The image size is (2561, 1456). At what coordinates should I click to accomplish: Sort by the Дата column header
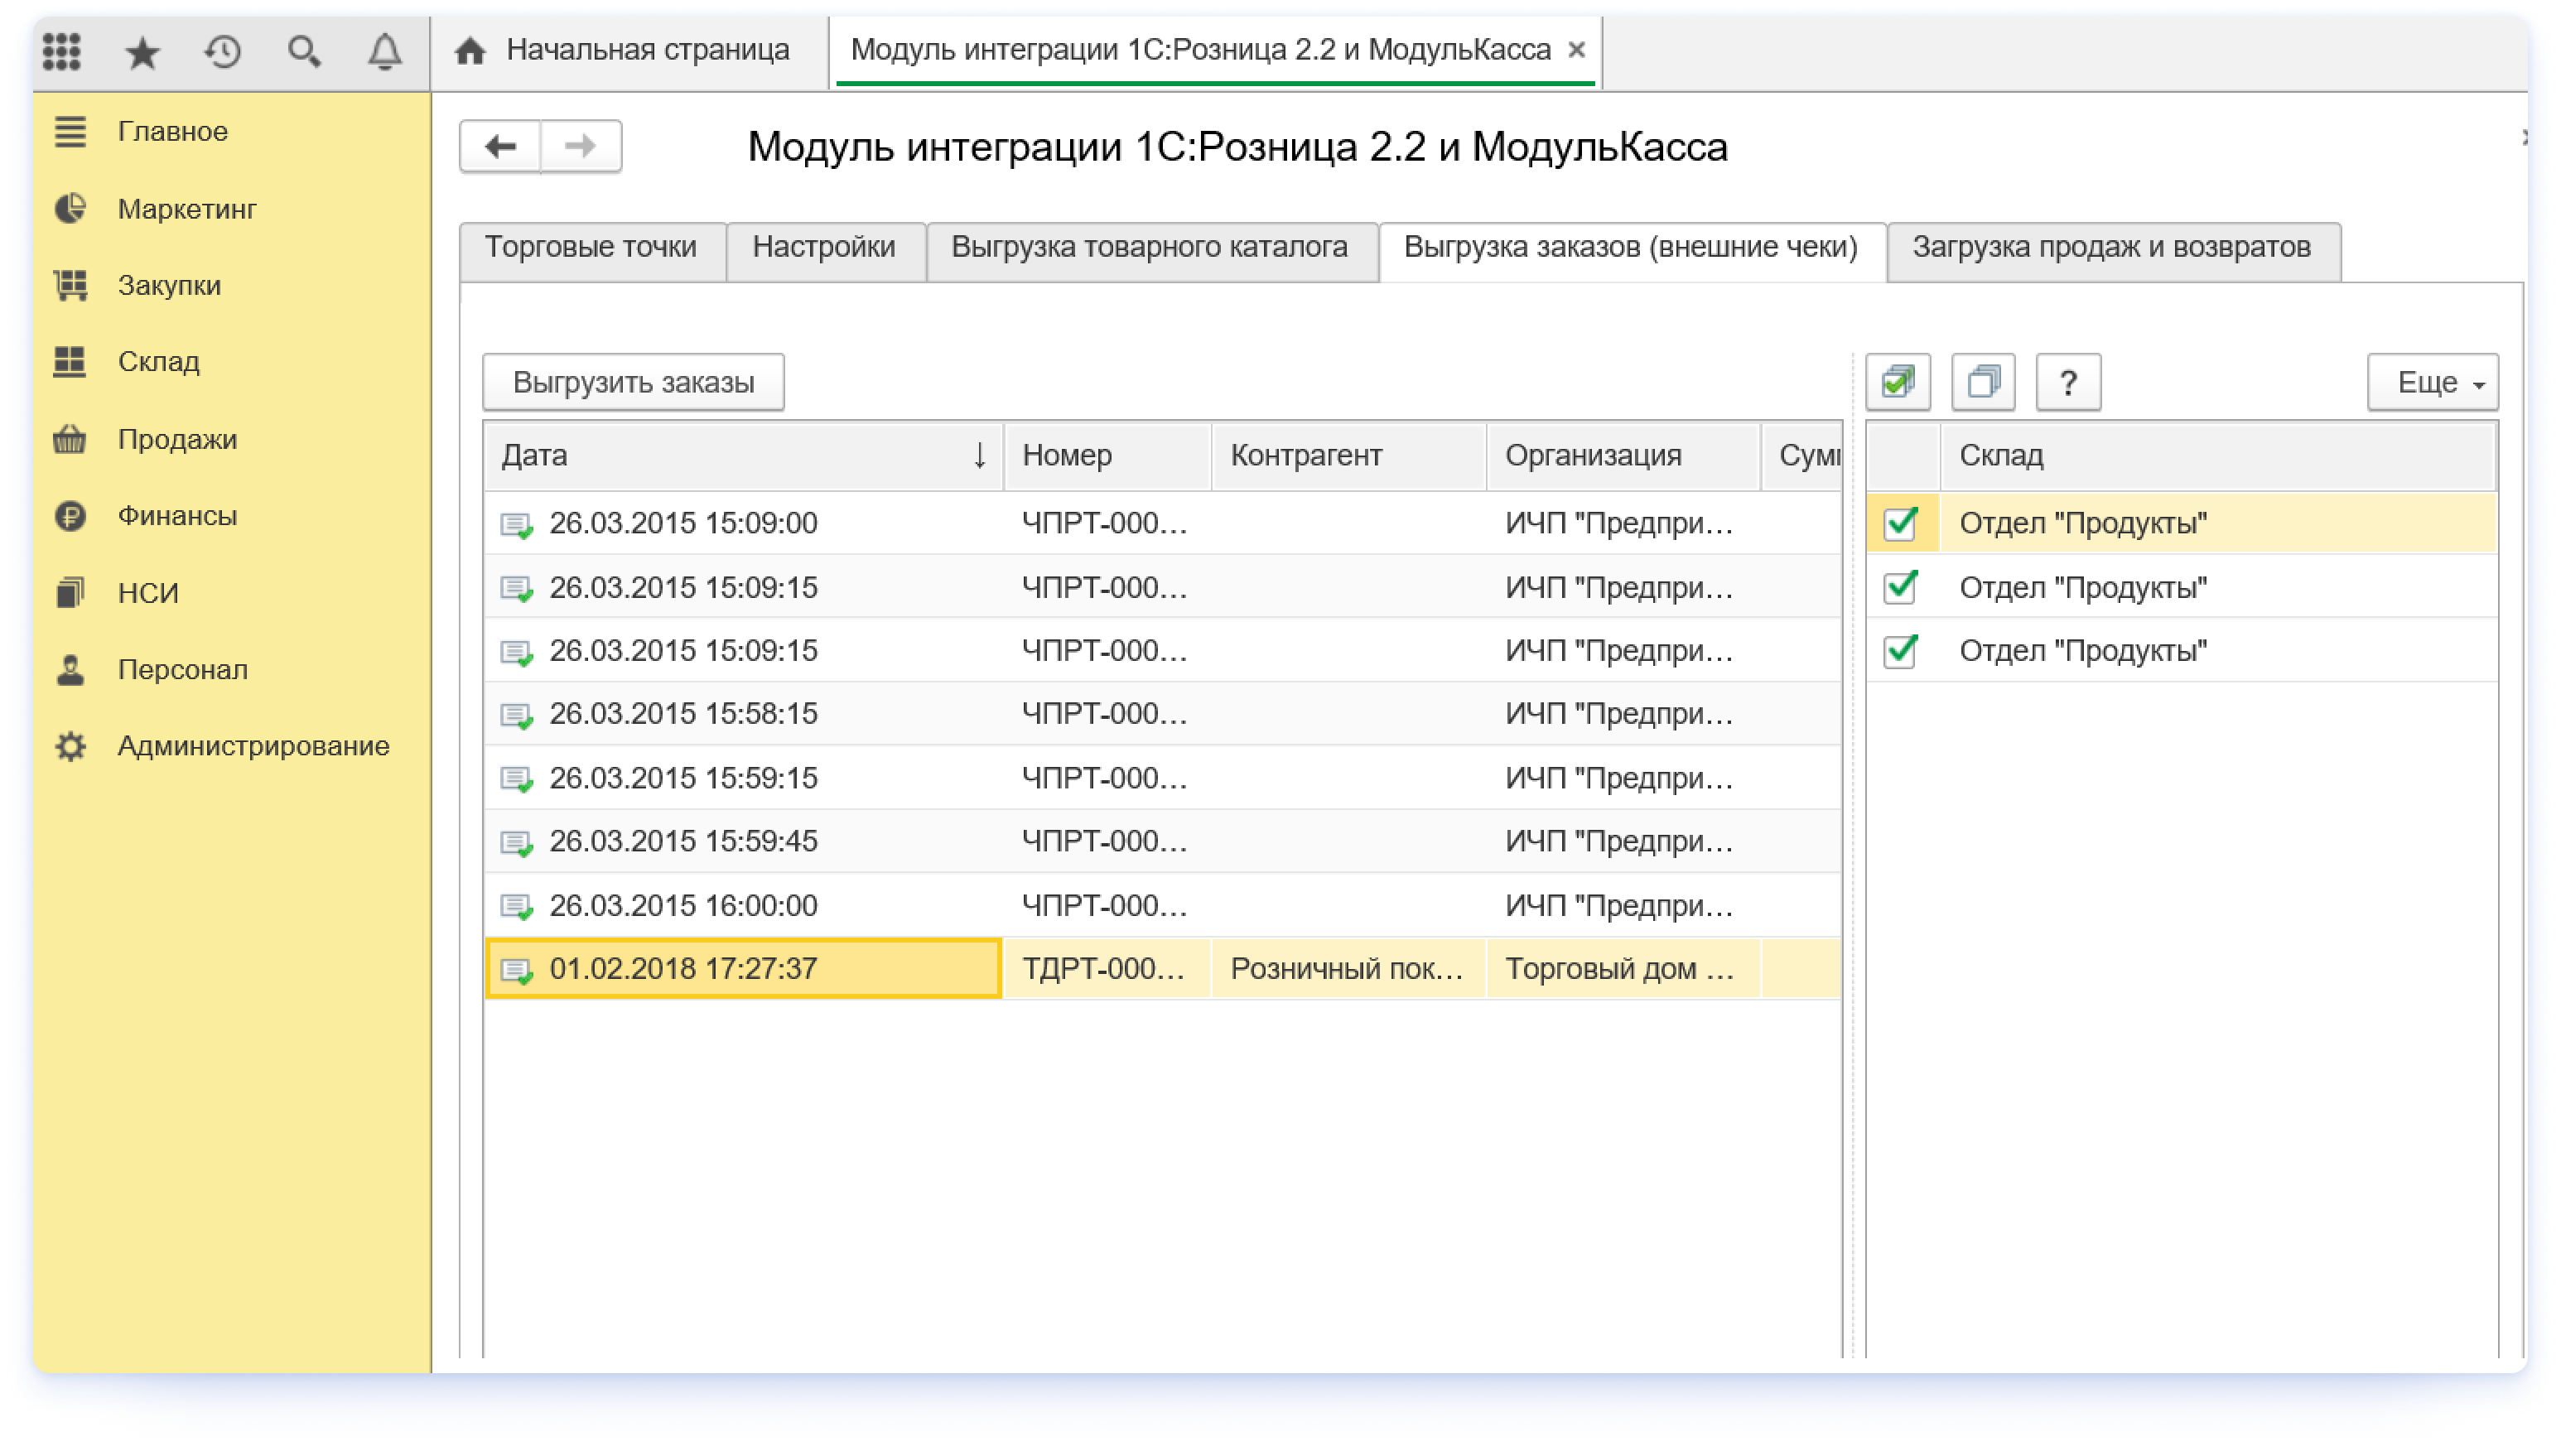743,456
